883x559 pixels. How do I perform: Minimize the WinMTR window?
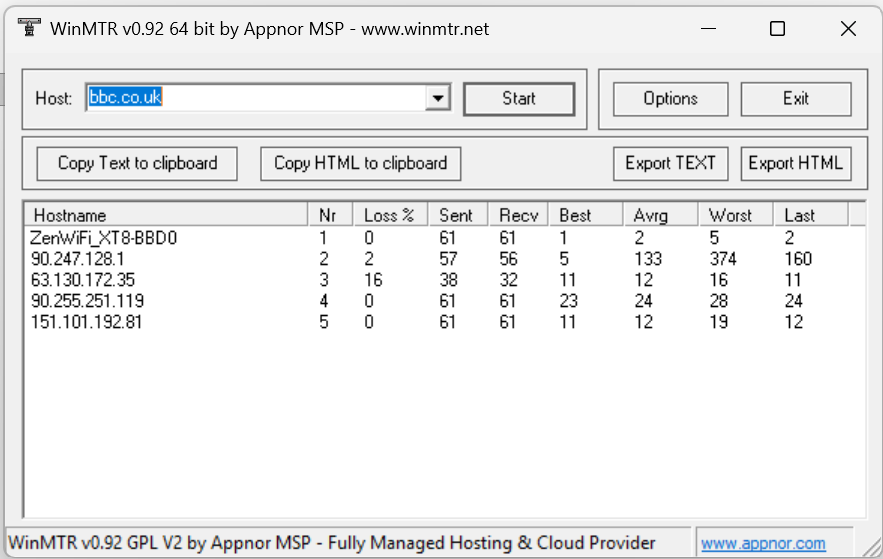pos(708,29)
